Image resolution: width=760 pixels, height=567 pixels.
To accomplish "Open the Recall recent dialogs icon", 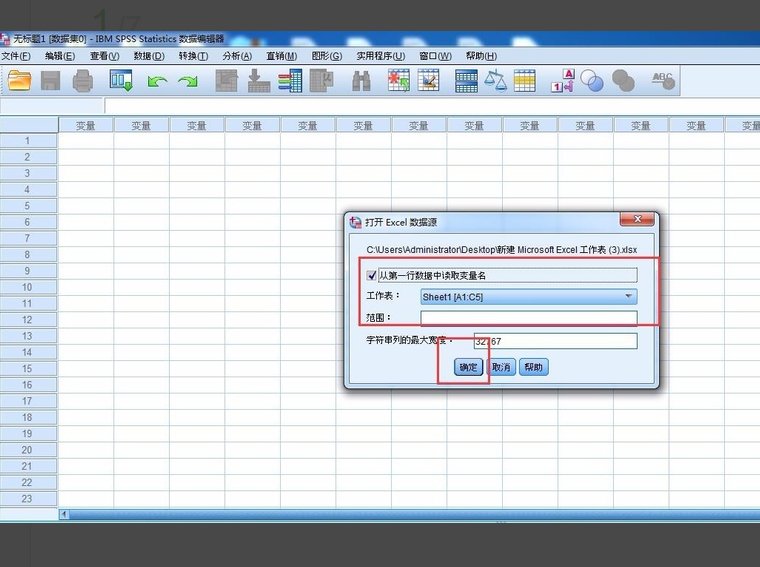I will 121,80.
